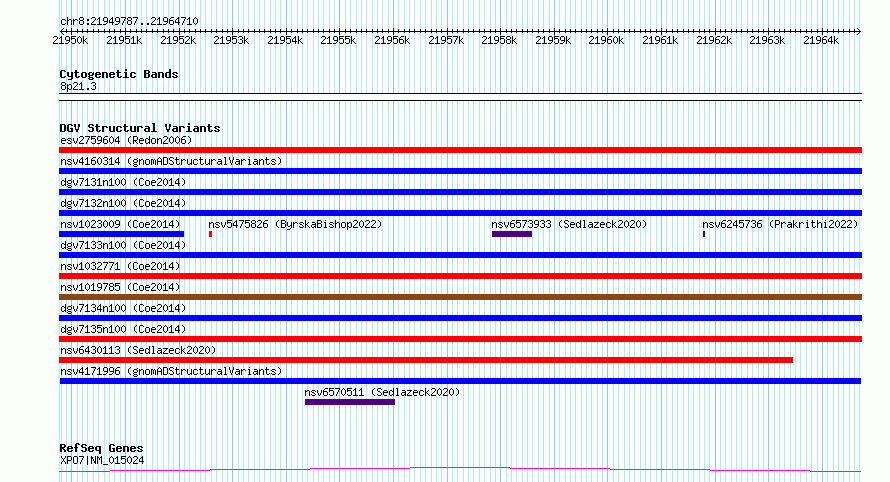Click the 21953k ruler tick label

pyautogui.click(x=231, y=40)
